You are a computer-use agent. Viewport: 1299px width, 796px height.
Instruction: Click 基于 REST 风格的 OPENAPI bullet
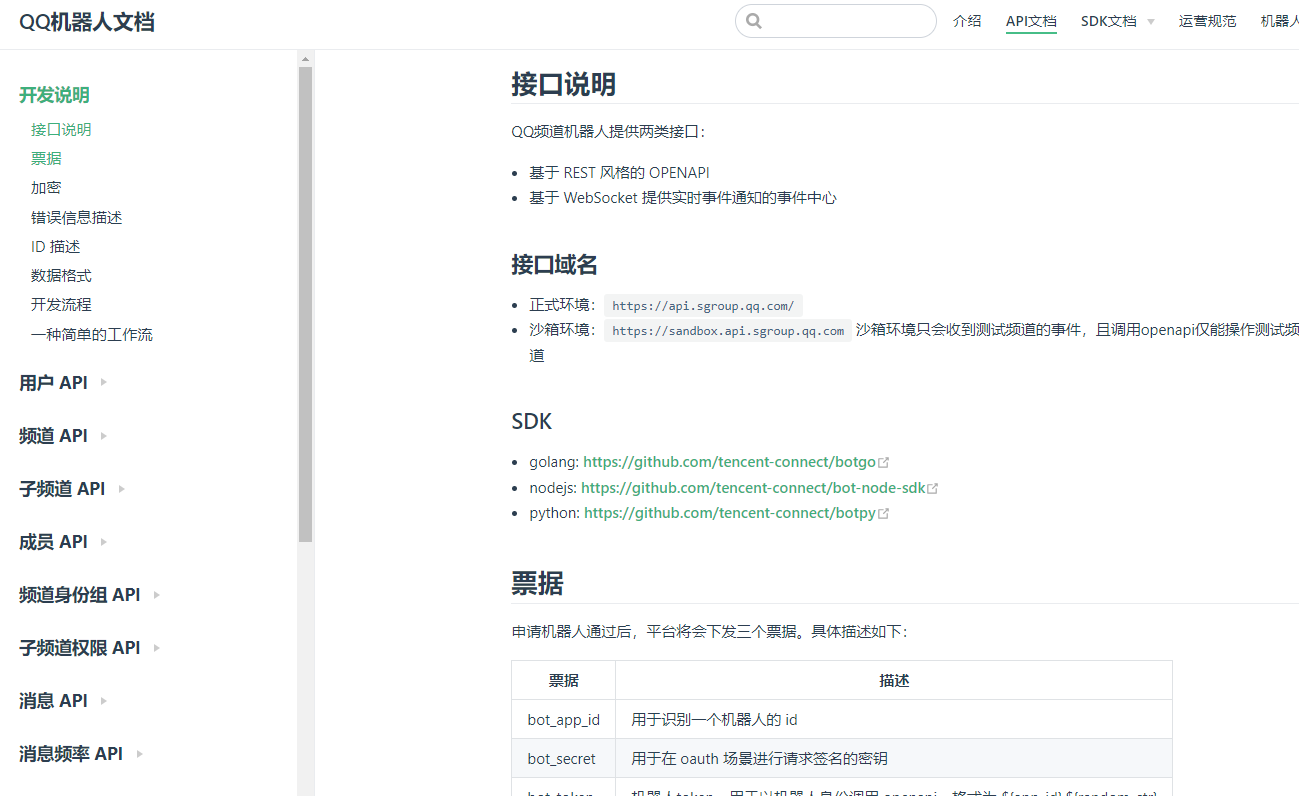tap(620, 172)
